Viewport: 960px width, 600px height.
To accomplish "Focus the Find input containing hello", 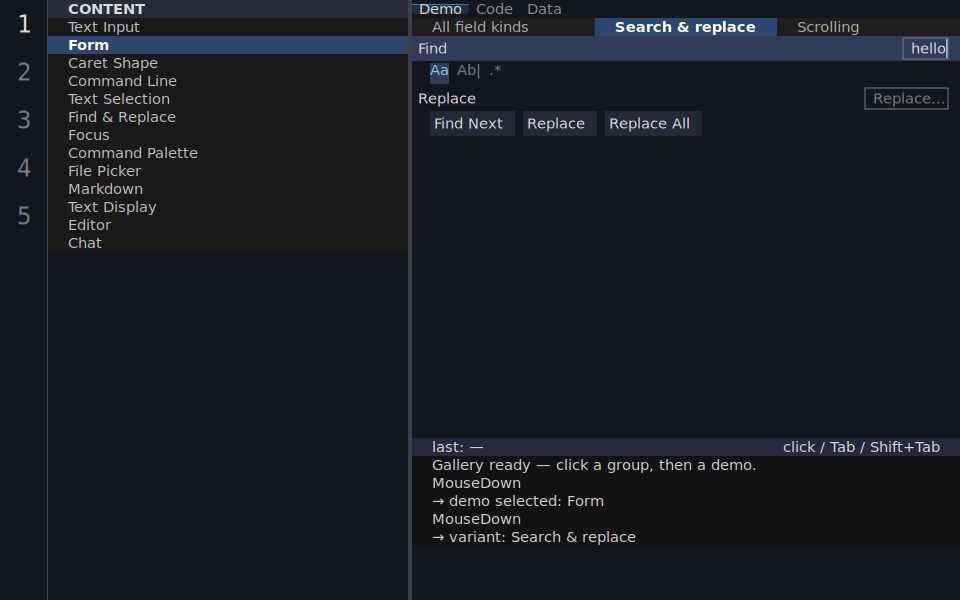I will point(926,48).
